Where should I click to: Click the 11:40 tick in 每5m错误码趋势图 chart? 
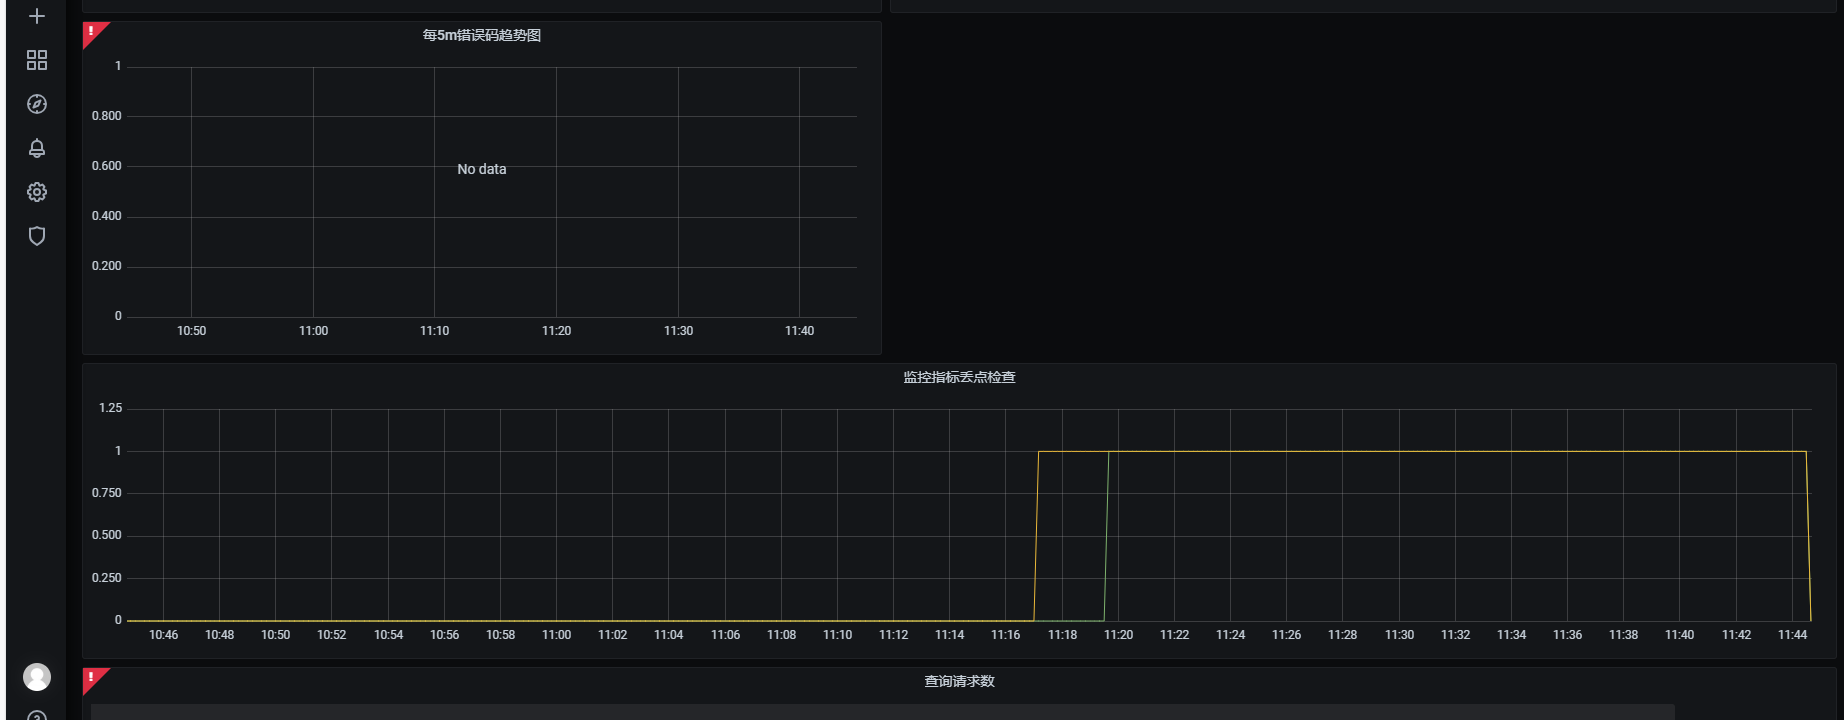click(x=799, y=331)
